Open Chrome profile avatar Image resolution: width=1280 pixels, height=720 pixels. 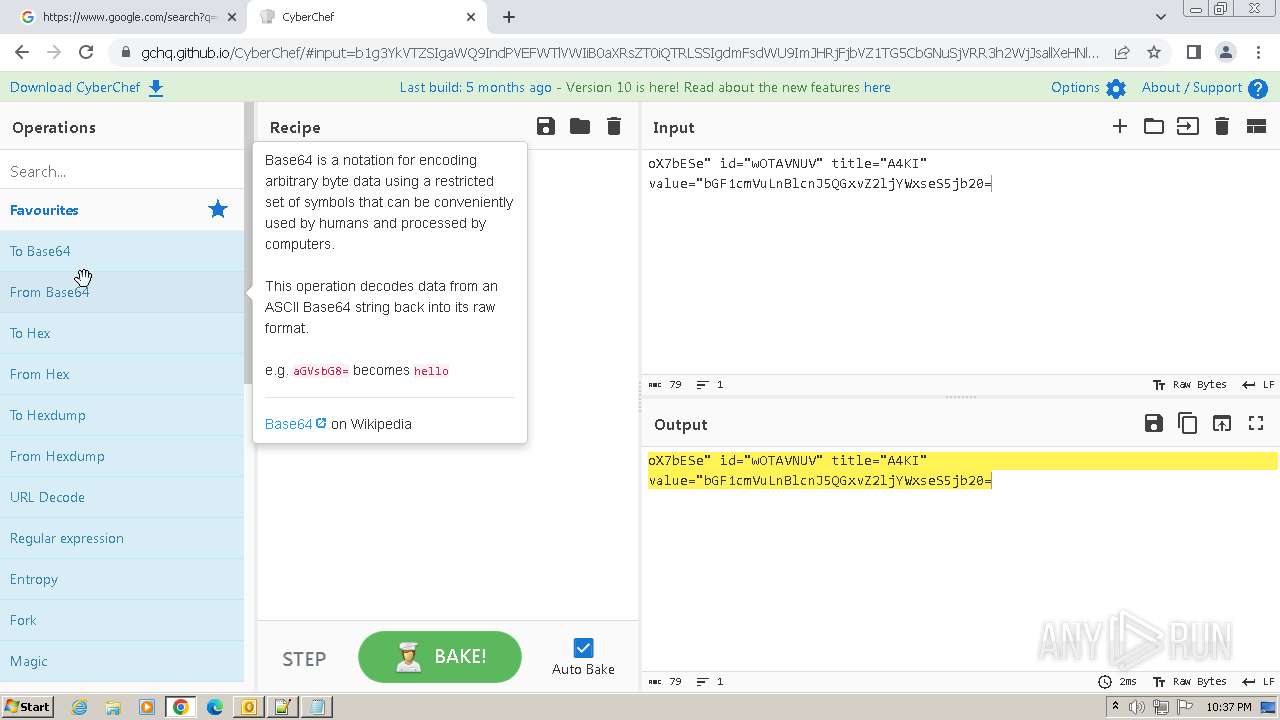[x=1225, y=52]
